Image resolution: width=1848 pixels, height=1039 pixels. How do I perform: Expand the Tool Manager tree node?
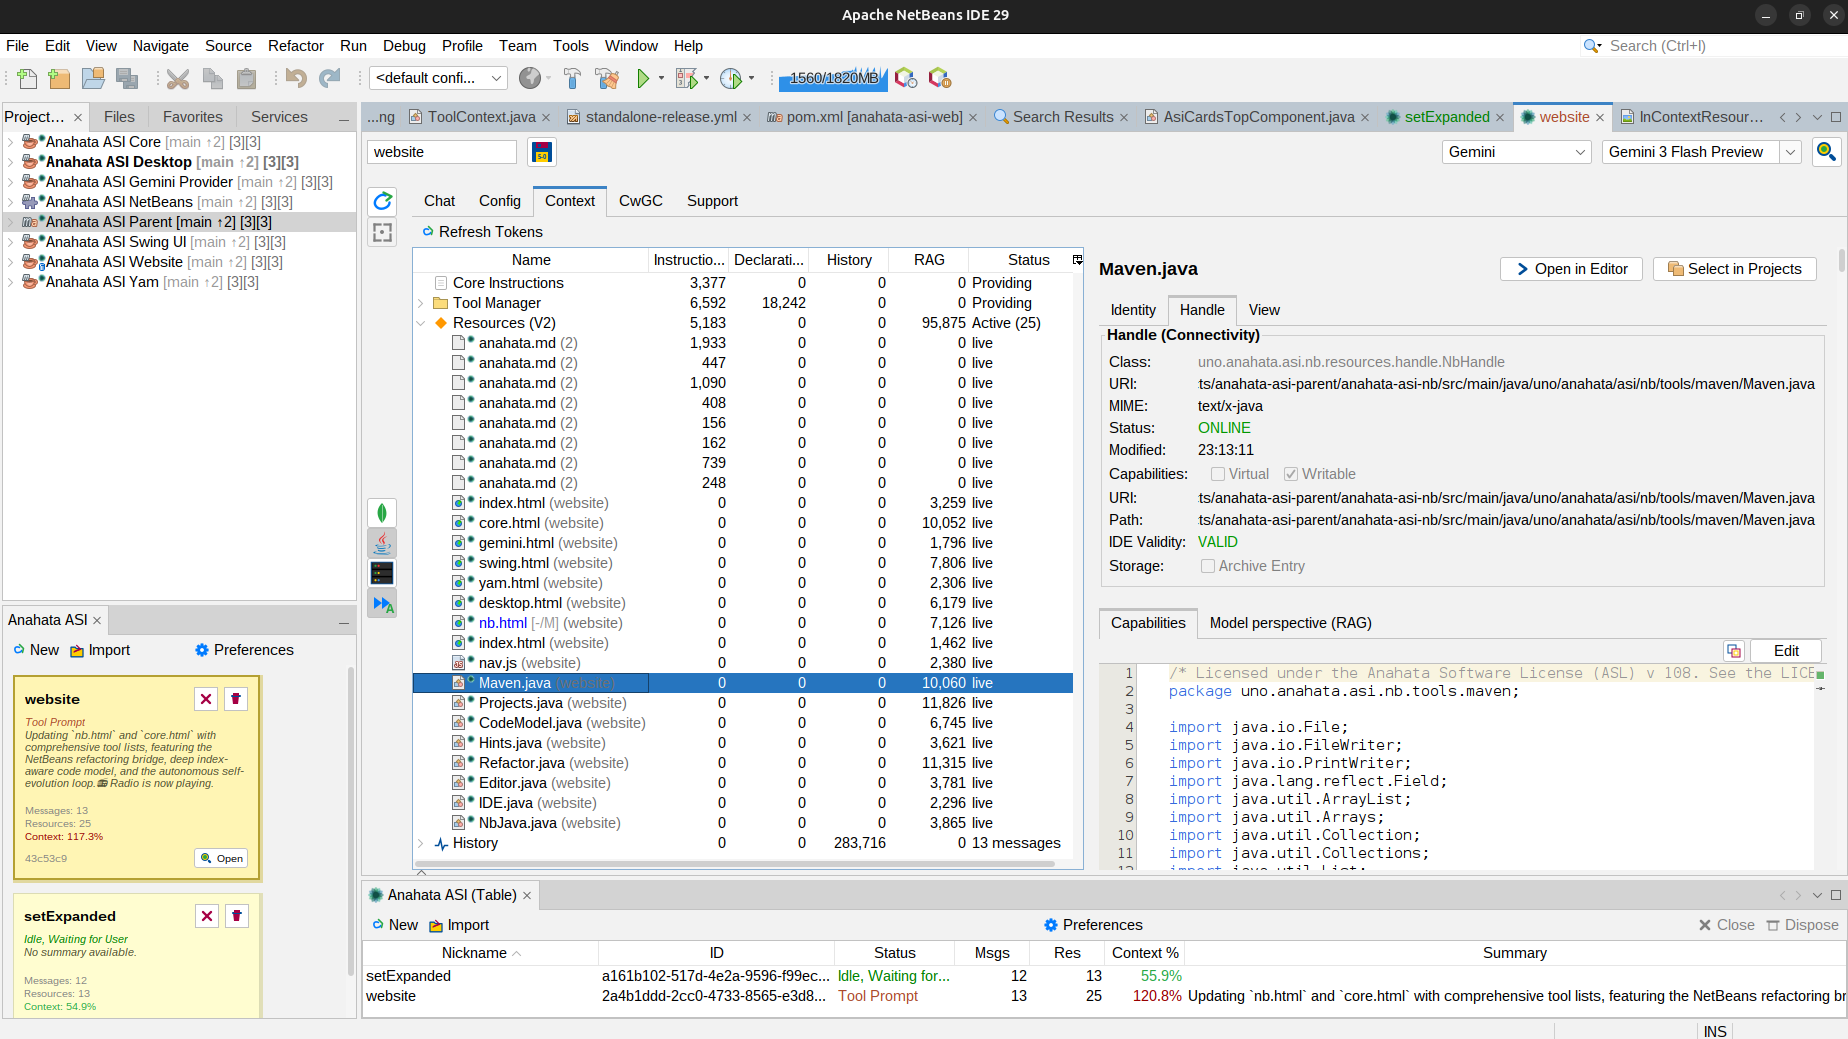point(420,302)
